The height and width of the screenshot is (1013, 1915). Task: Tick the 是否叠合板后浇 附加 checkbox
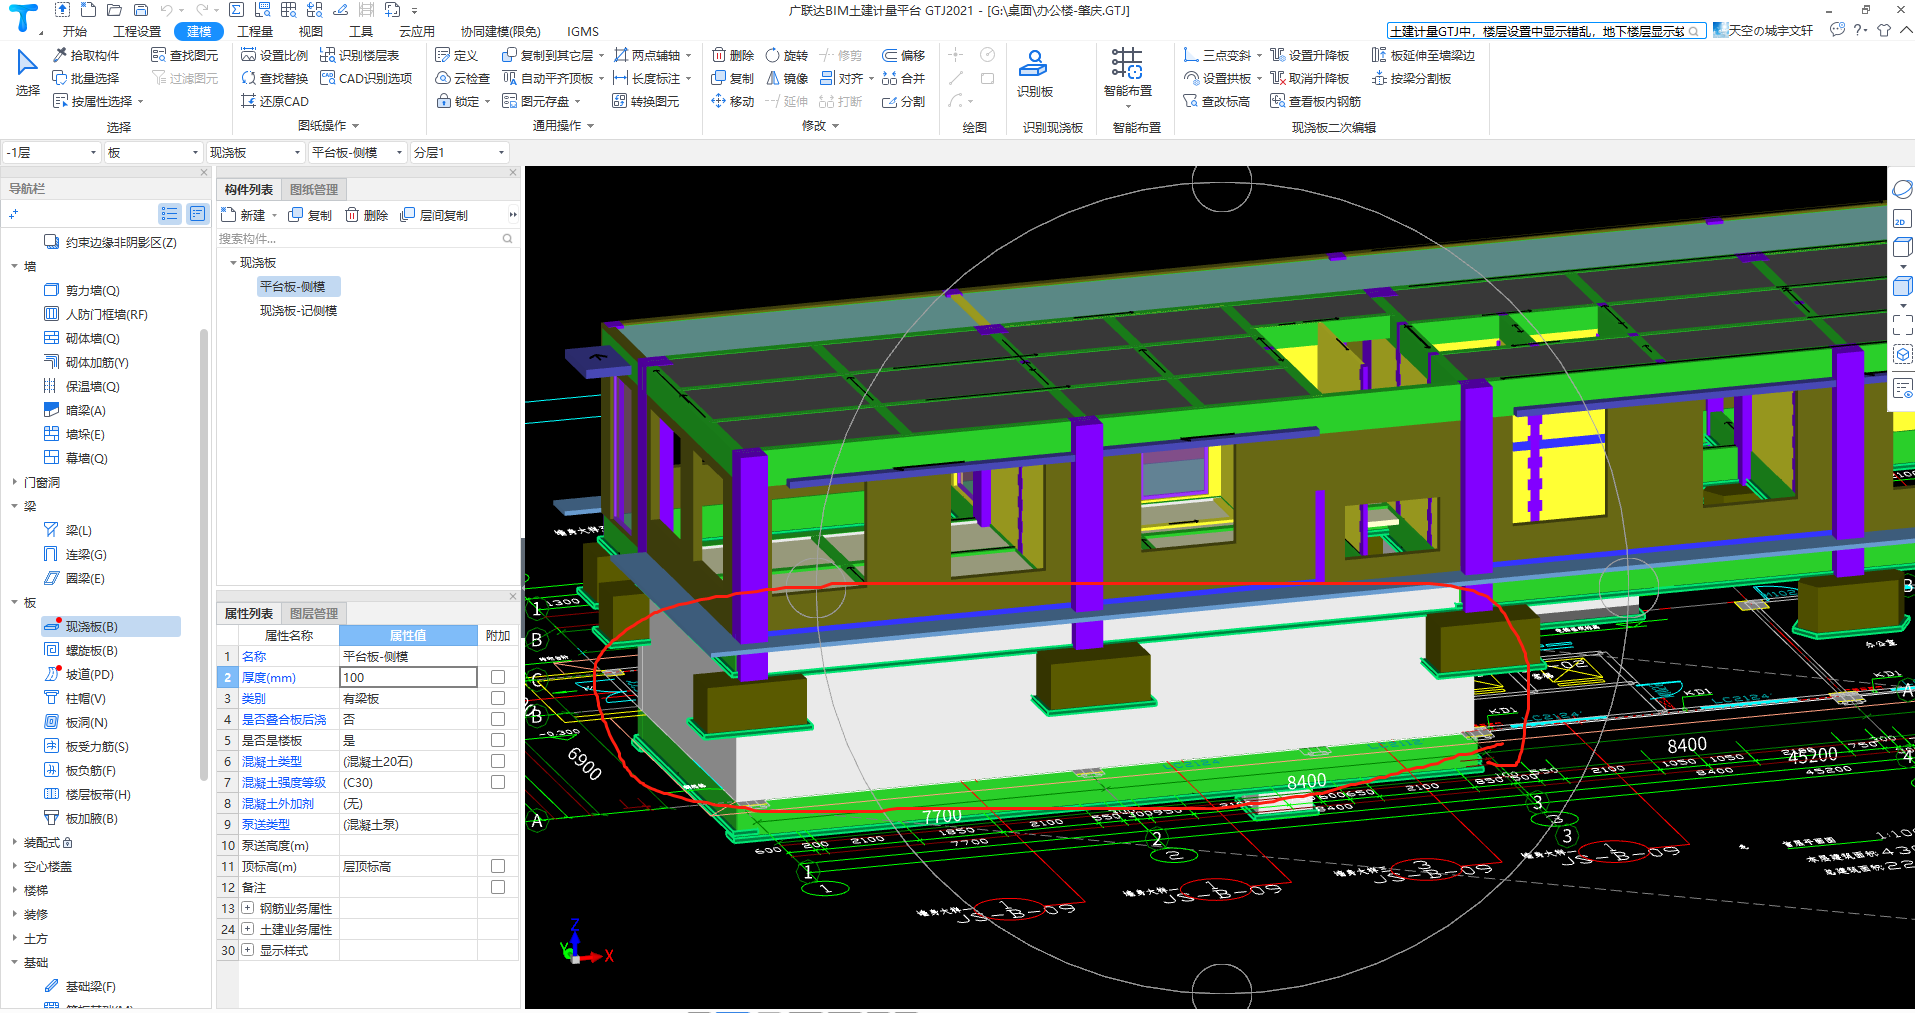498,719
